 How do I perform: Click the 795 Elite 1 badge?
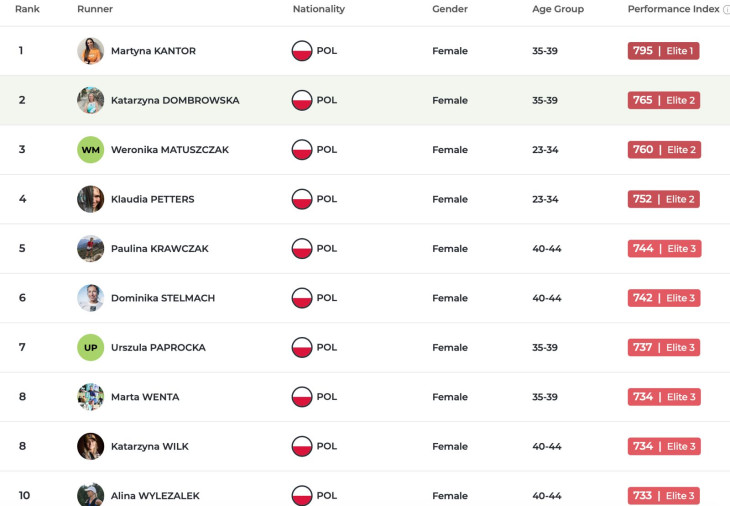pos(663,51)
